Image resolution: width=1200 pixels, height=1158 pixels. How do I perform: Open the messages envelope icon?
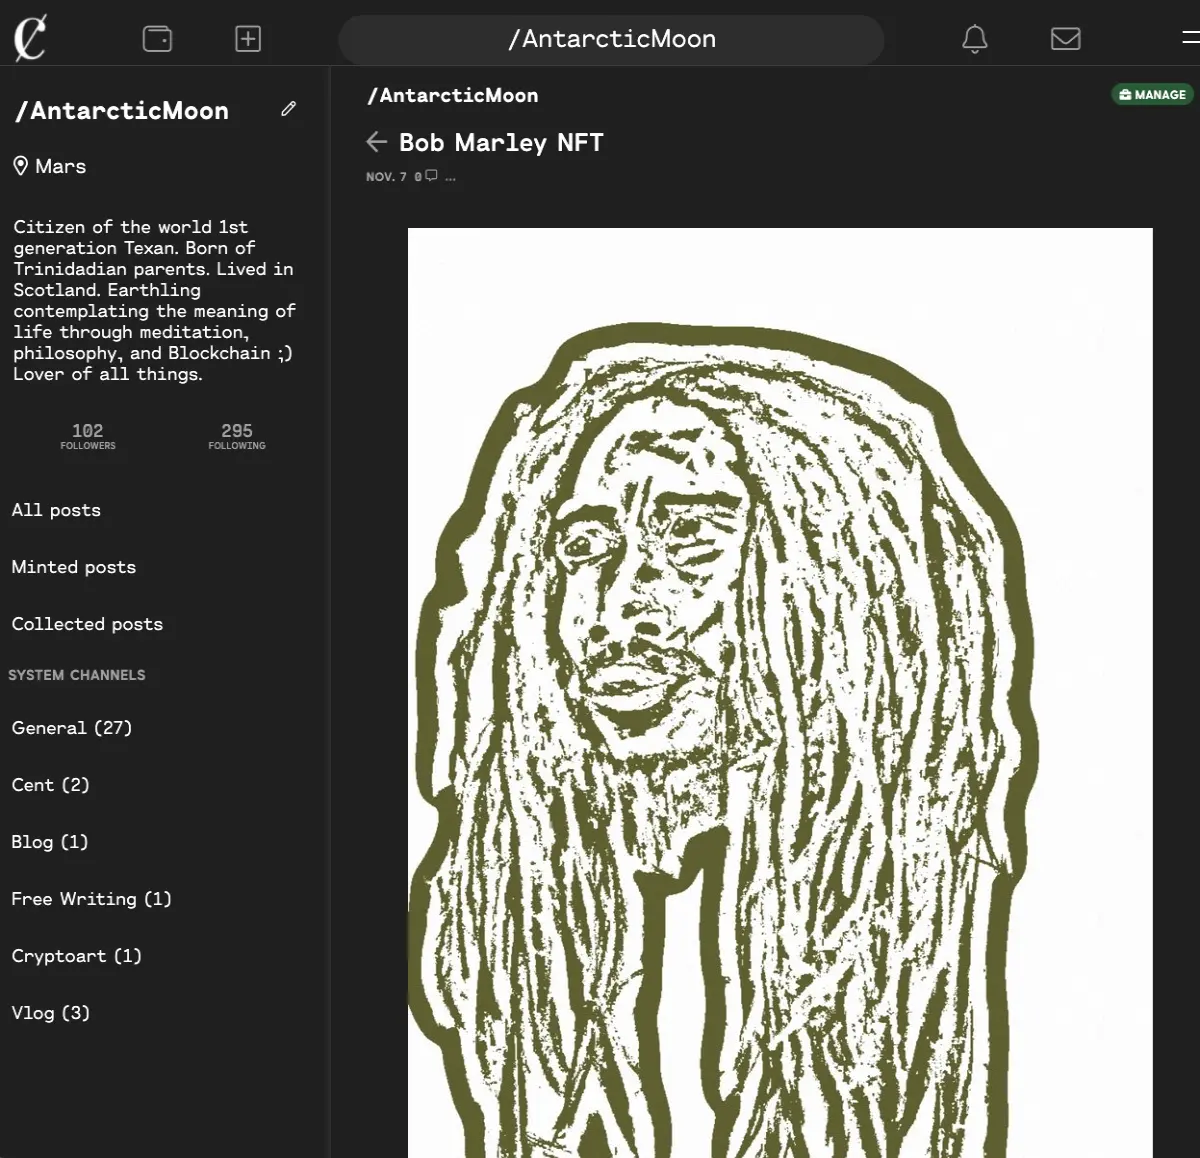[1066, 38]
